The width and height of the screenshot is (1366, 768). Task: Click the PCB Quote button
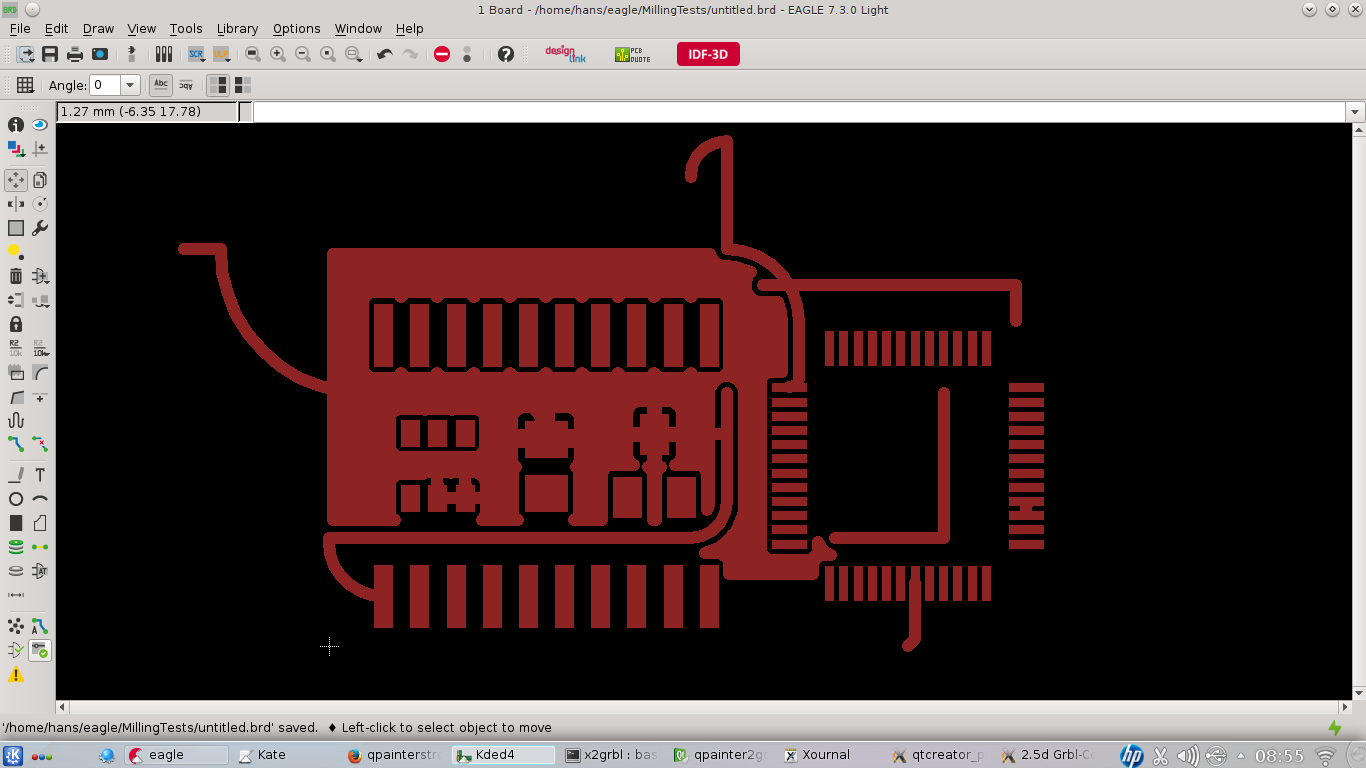tap(633, 54)
